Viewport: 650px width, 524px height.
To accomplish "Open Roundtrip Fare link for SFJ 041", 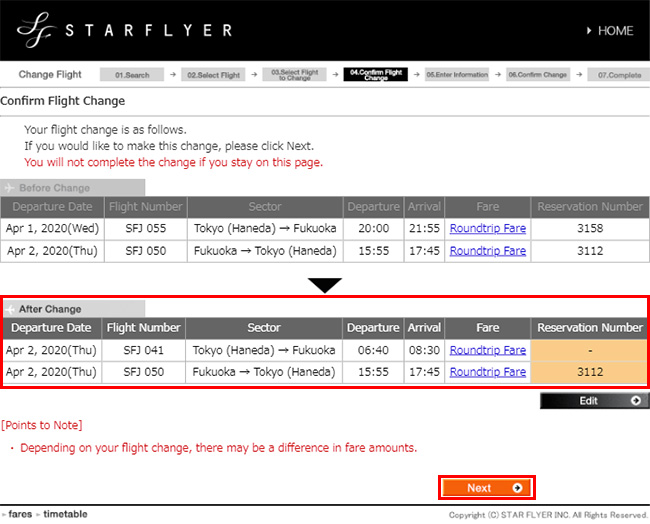I will (x=487, y=350).
